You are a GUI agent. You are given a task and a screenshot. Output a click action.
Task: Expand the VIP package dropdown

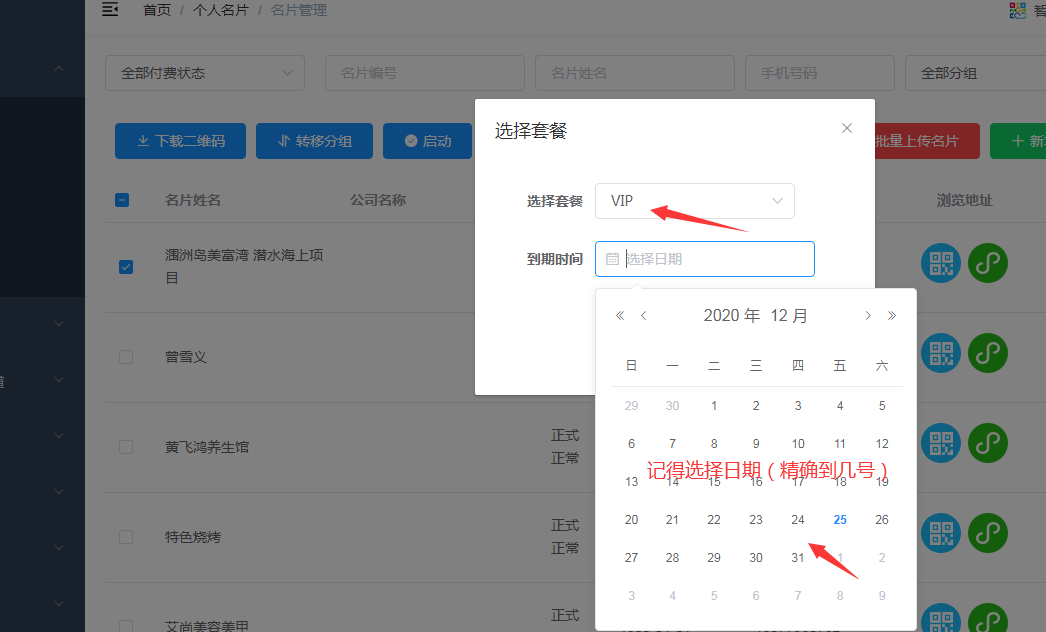pyautogui.click(x=694, y=201)
